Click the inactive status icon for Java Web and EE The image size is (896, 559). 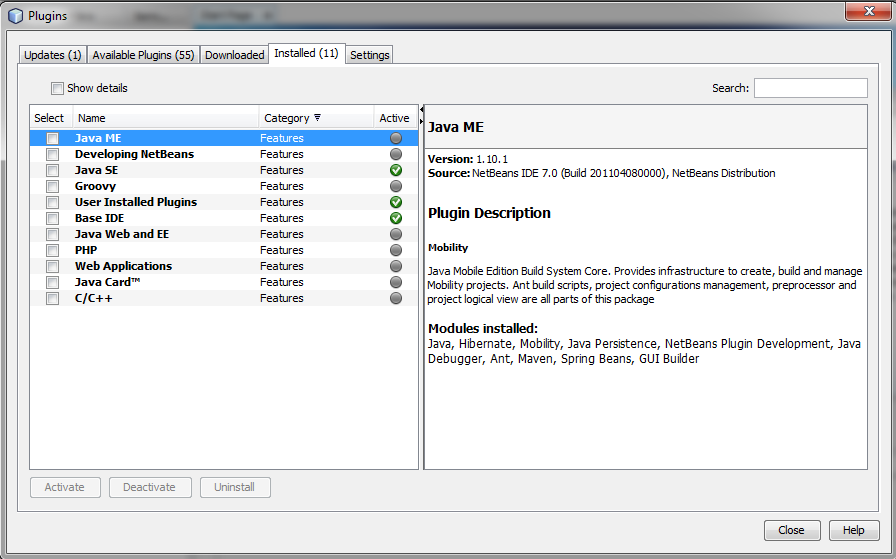[x=395, y=234]
